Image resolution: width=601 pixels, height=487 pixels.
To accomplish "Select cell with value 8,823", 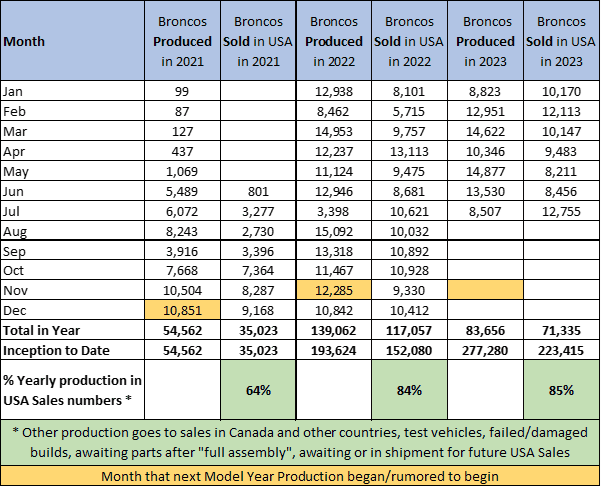I will tap(485, 91).
